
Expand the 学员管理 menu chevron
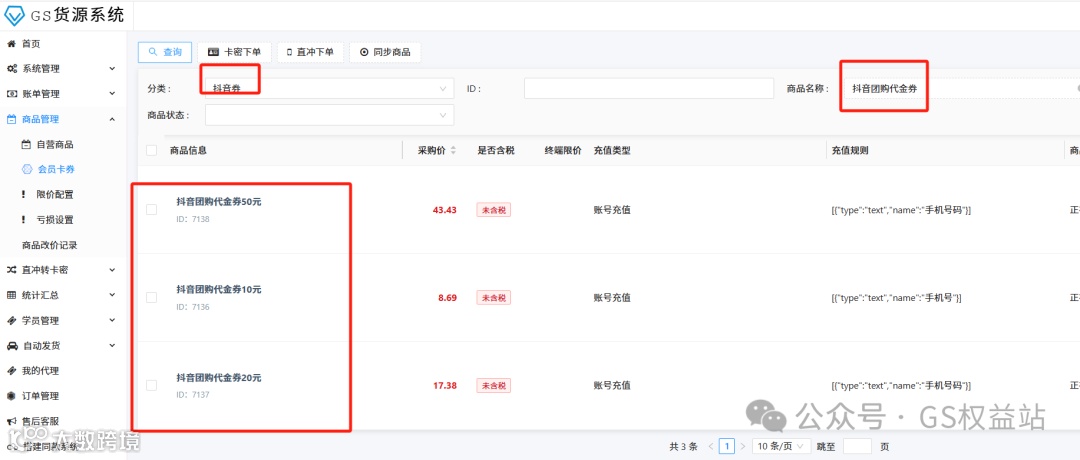pos(112,321)
